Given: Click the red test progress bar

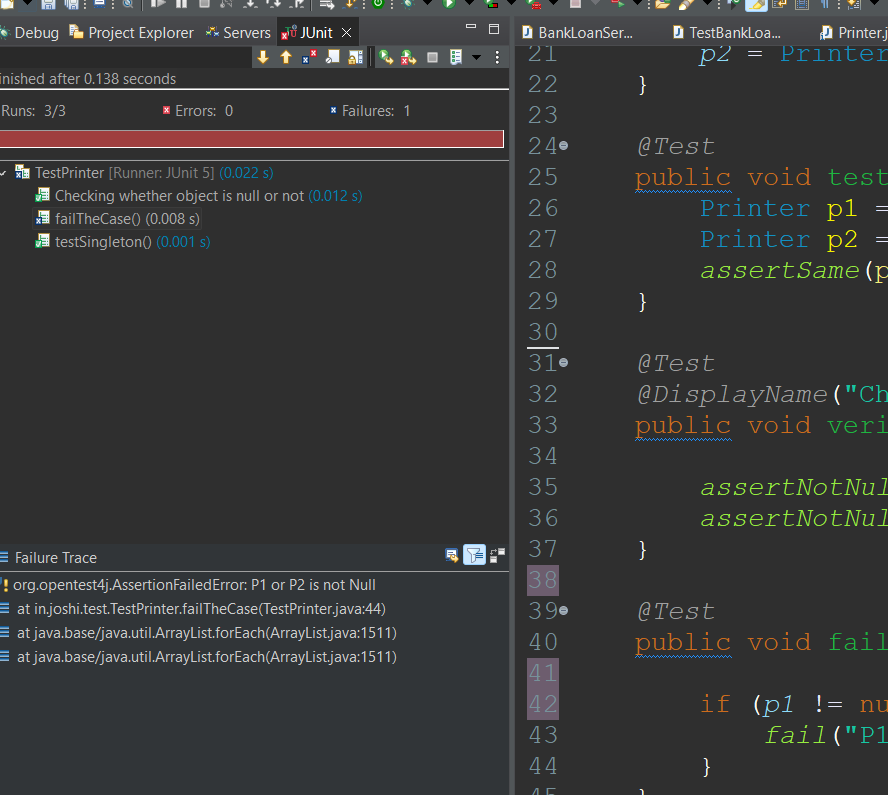Looking at the screenshot, I should (x=251, y=139).
